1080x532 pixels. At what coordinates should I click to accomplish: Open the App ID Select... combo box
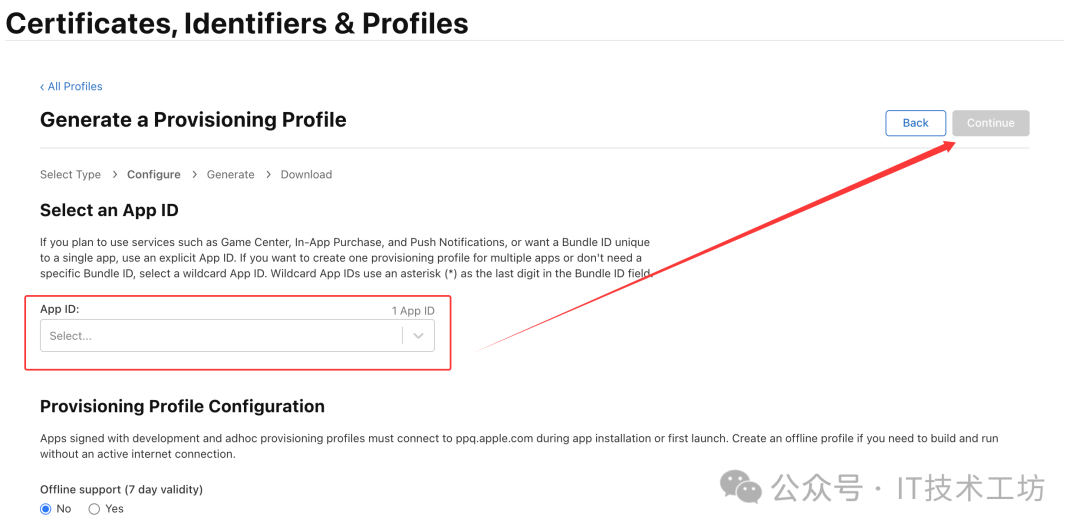point(220,336)
